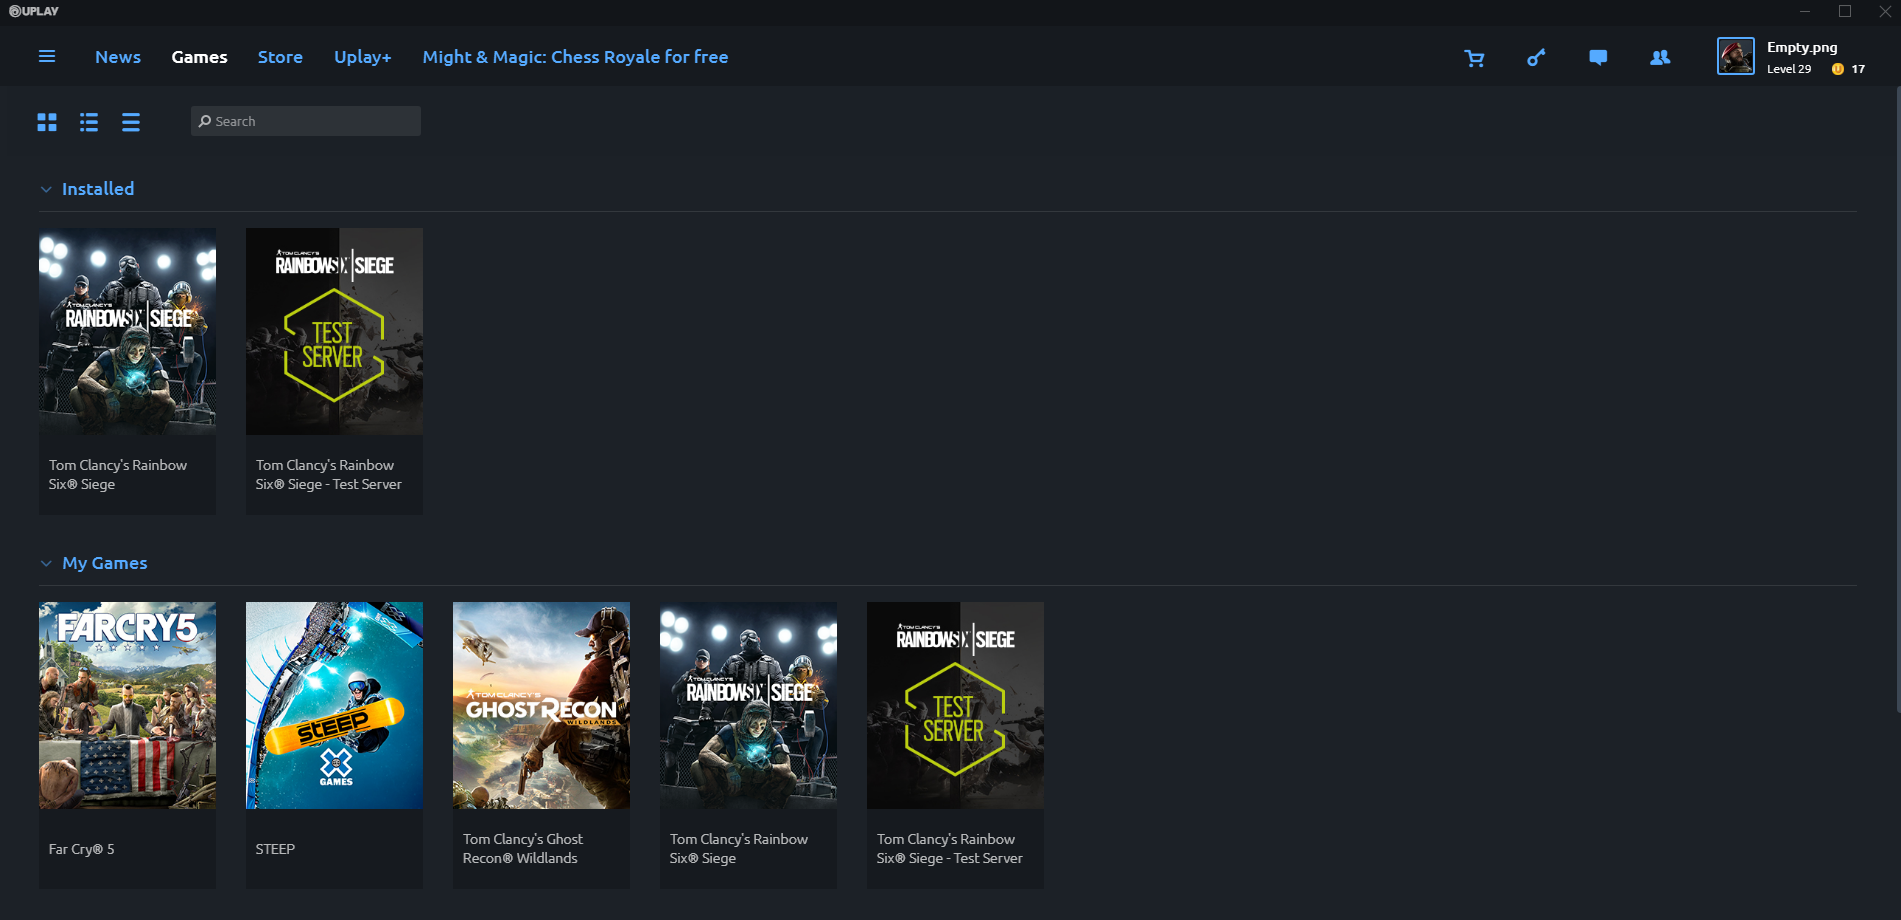Open the STEEP game cover
The width and height of the screenshot is (1901, 920).
tap(334, 705)
